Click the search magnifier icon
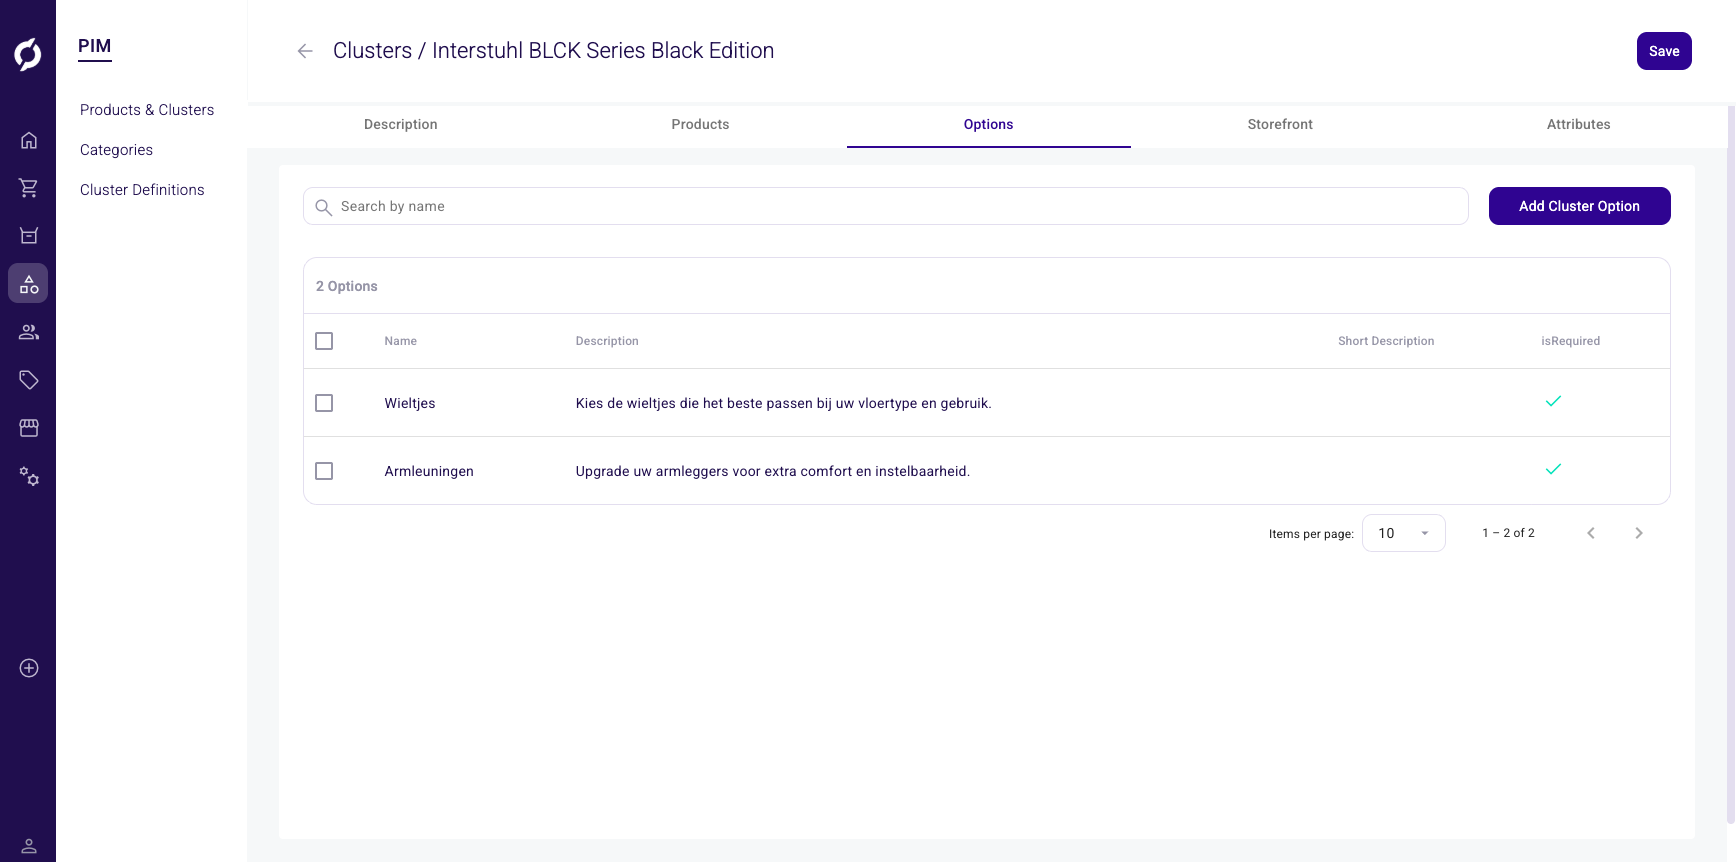The width and height of the screenshot is (1736, 862). pyautogui.click(x=323, y=207)
